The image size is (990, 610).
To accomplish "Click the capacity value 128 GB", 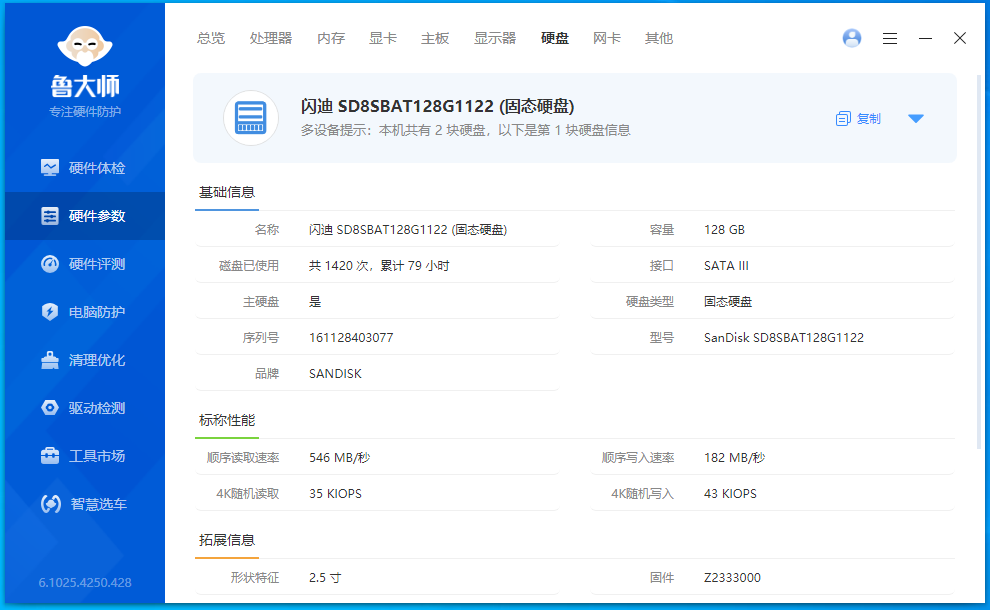I will coord(724,230).
